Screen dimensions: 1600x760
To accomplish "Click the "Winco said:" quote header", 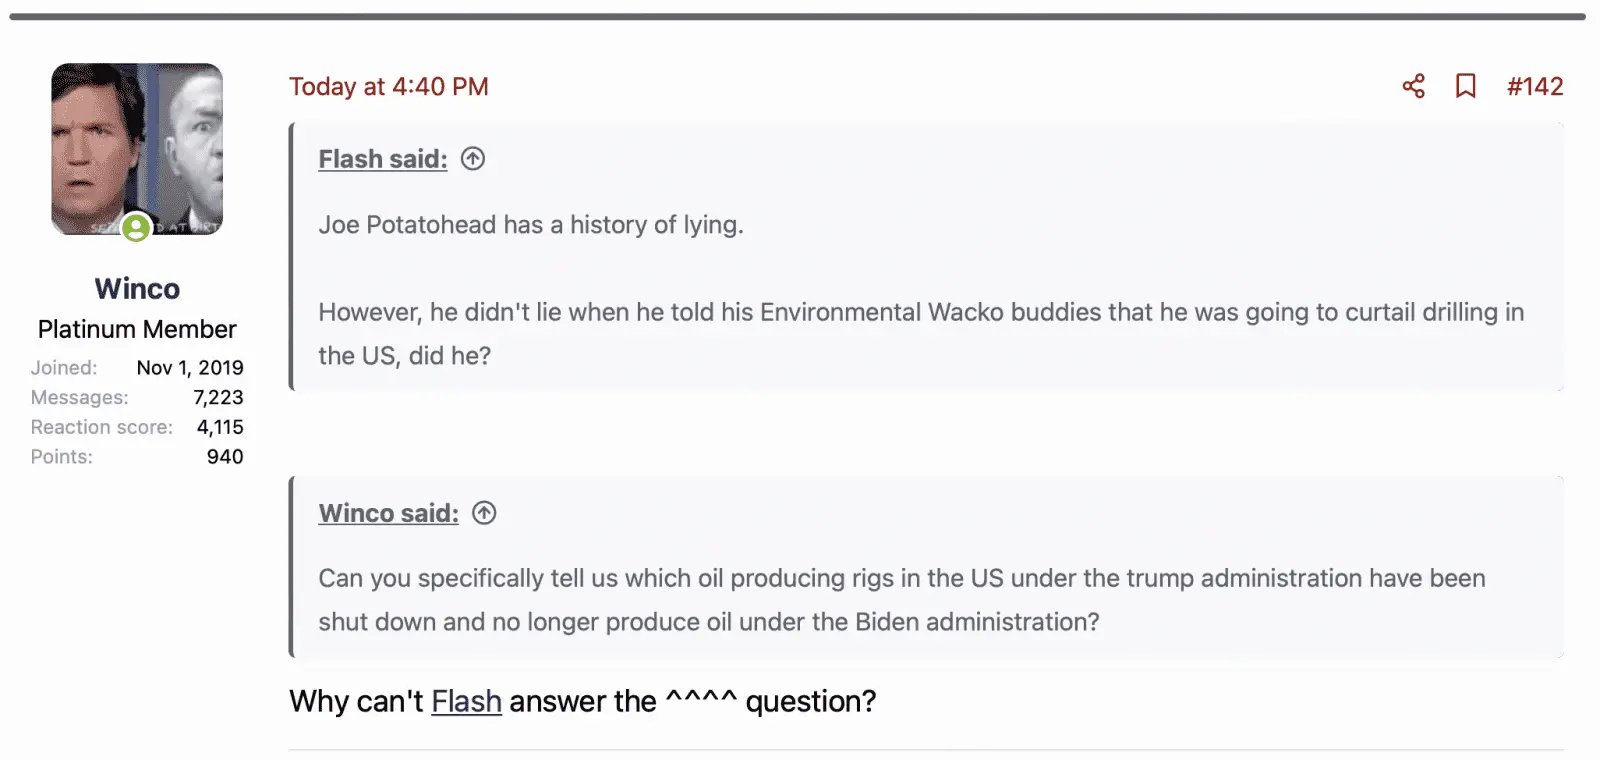I will pos(388,513).
